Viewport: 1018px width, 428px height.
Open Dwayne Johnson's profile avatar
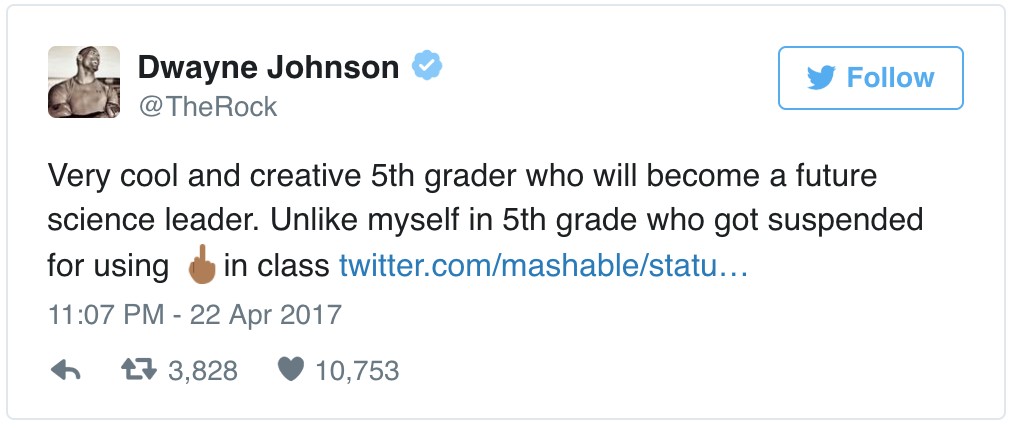[84, 82]
